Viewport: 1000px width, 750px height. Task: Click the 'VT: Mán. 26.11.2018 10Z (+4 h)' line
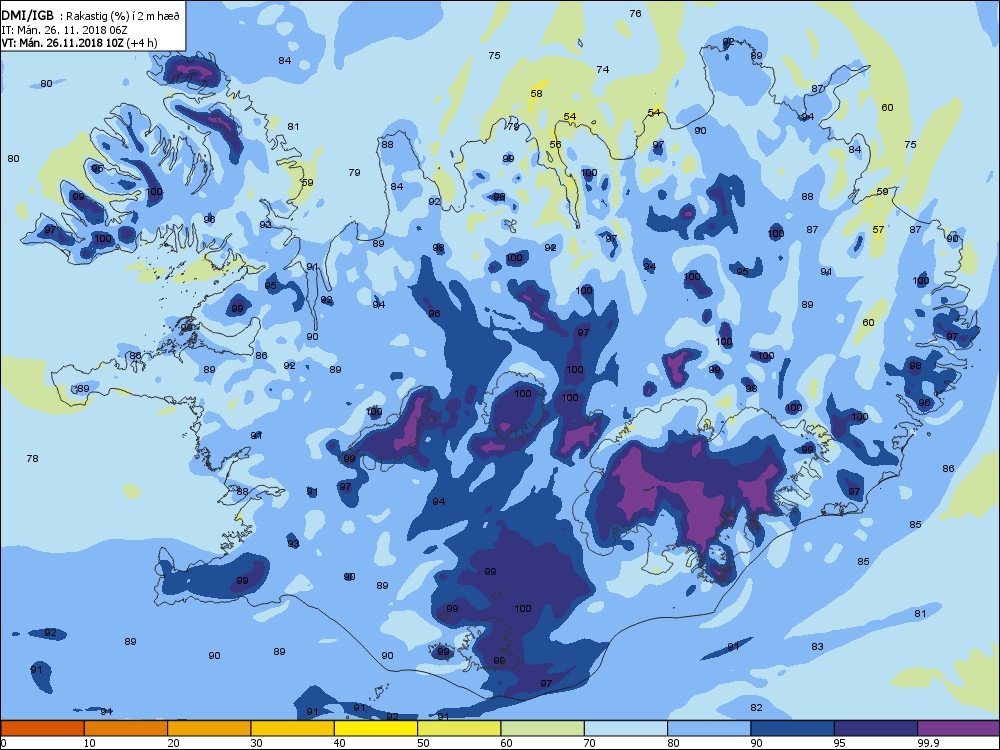79,43
